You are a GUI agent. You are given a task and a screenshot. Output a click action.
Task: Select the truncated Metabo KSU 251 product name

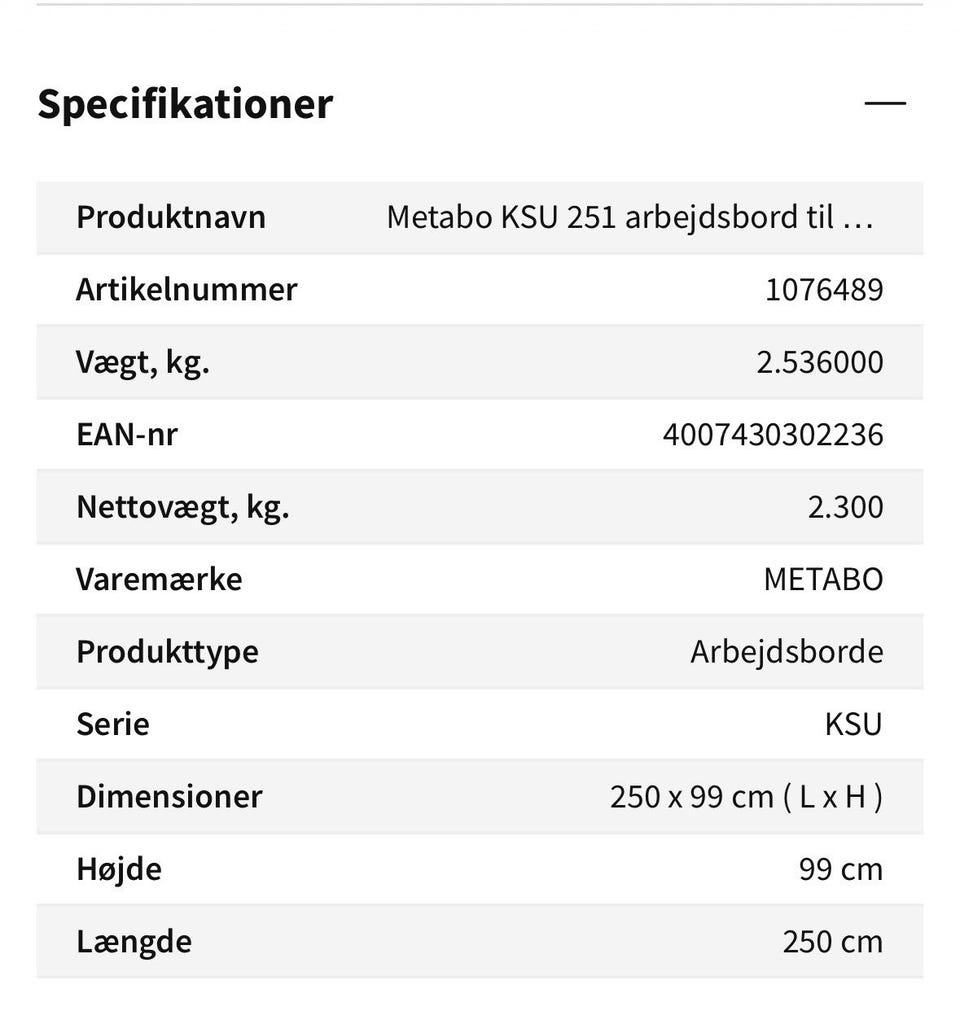pos(630,217)
